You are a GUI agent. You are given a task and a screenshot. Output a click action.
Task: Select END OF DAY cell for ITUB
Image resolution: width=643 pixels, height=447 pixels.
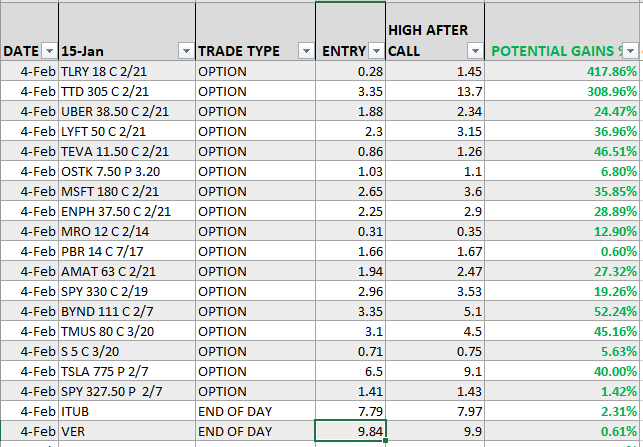[255, 411]
